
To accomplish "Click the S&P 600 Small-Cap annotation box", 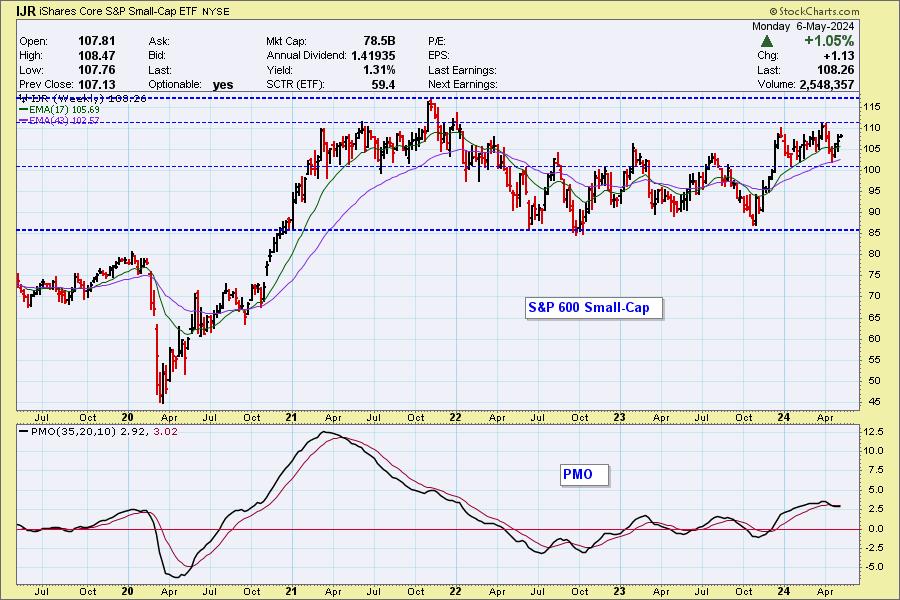I will tap(593, 308).
